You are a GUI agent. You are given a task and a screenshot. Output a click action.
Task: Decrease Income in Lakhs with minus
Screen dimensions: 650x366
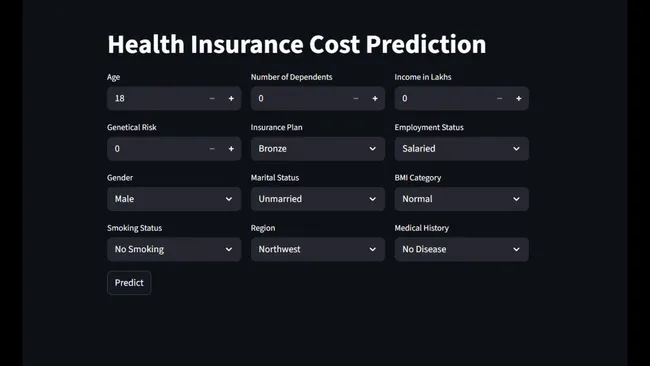(500, 99)
